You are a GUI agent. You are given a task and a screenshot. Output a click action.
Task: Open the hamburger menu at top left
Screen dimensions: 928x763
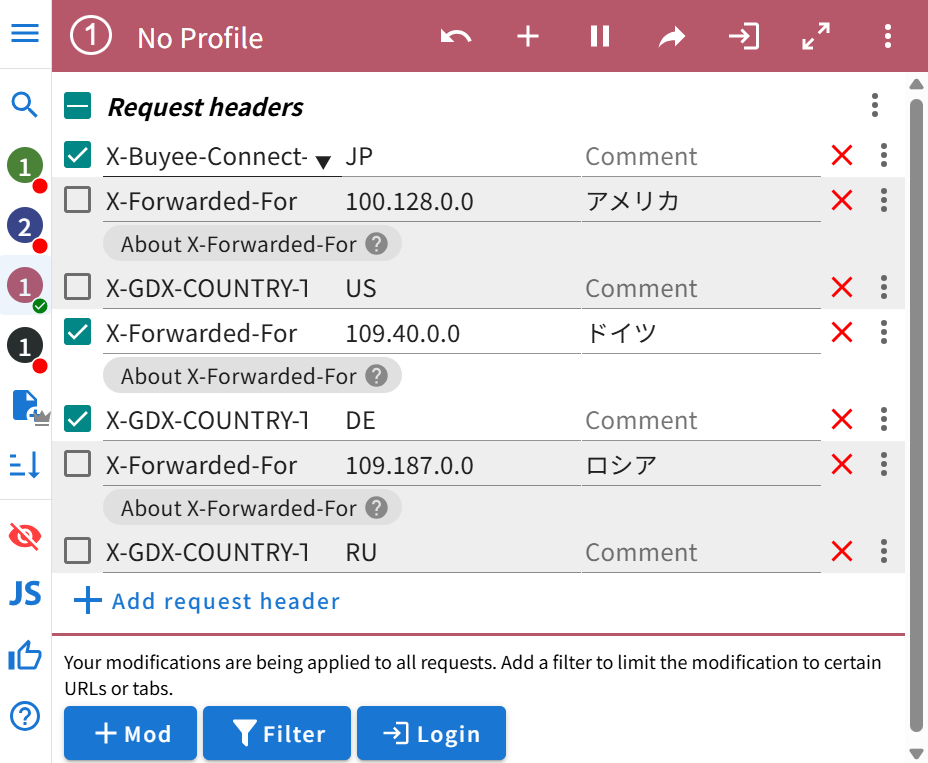(25, 33)
